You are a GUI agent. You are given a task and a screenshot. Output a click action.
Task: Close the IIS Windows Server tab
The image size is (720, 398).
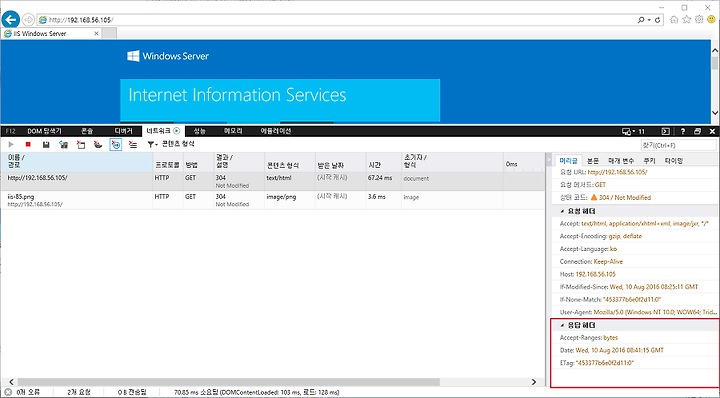pos(96,34)
